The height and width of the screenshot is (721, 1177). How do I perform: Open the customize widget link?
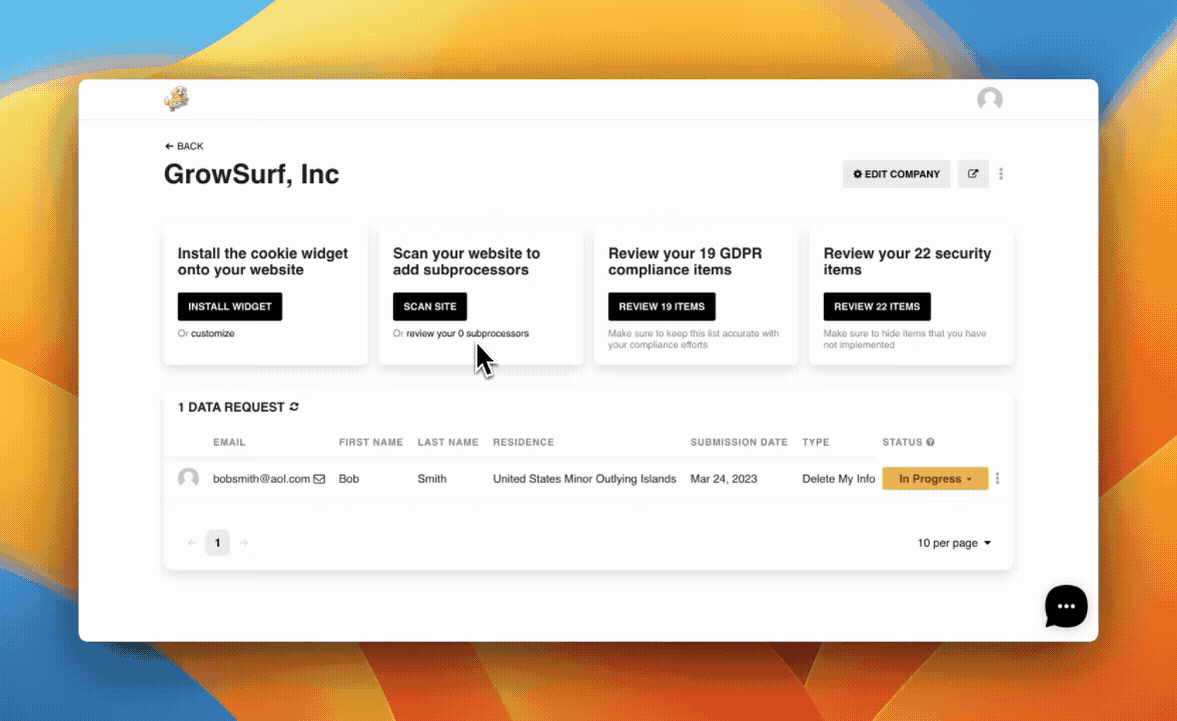click(x=213, y=334)
